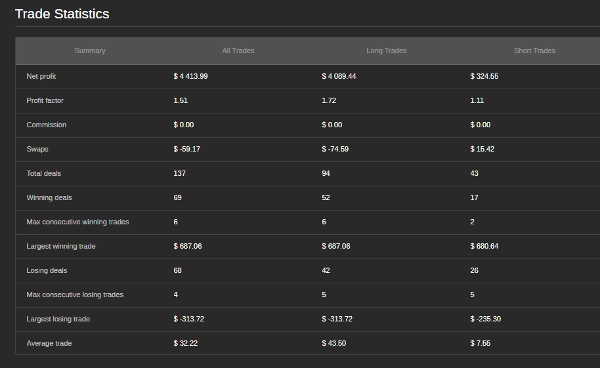
Task: Select Short Trades losing deals 26
Action: click(474, 270)
